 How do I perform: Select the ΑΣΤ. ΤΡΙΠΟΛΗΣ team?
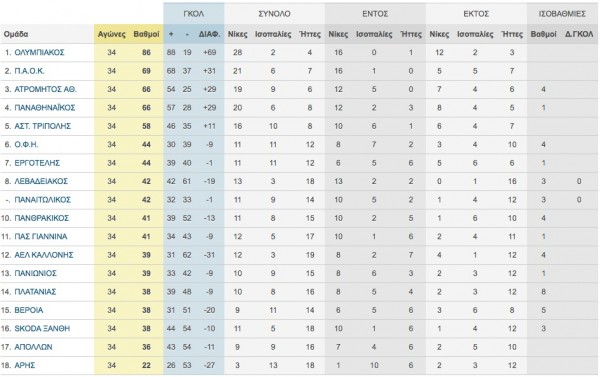point(42,126)
